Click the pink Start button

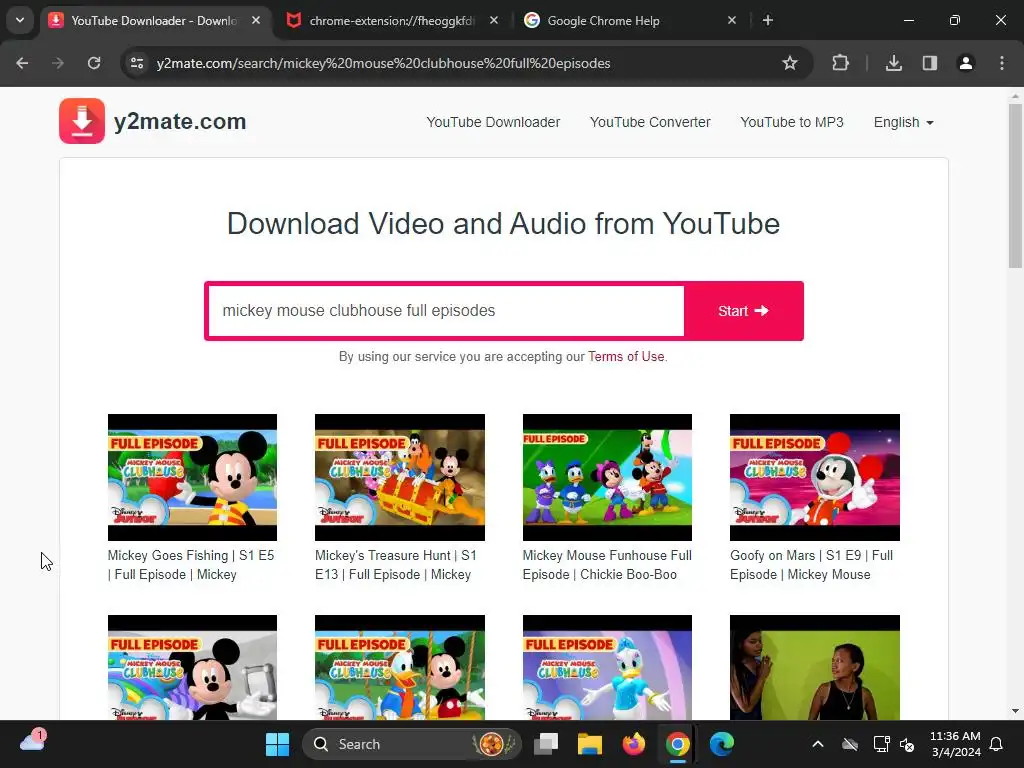pyautogui.click(x=743, y=311)
